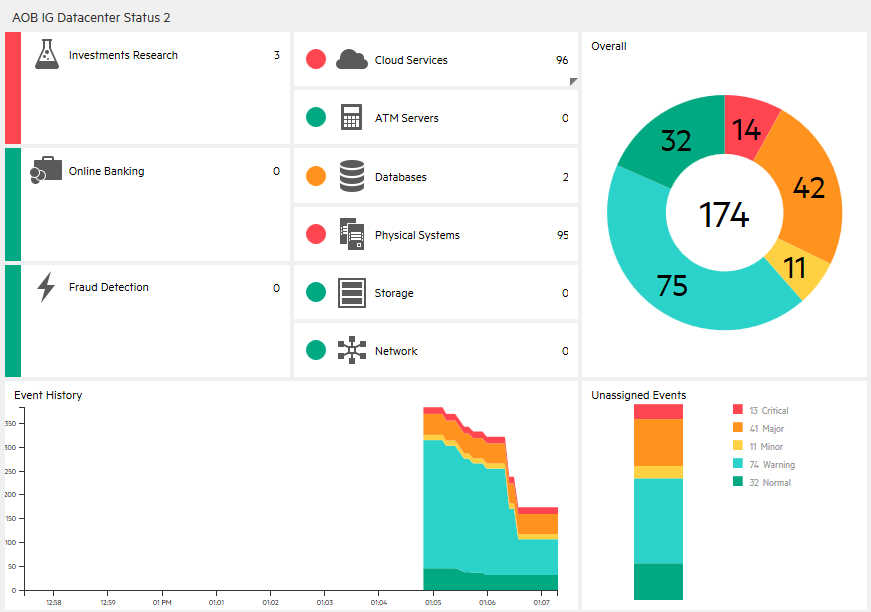
Task: Open the Fraud Detection label
Action: click(x=109, y=287)
